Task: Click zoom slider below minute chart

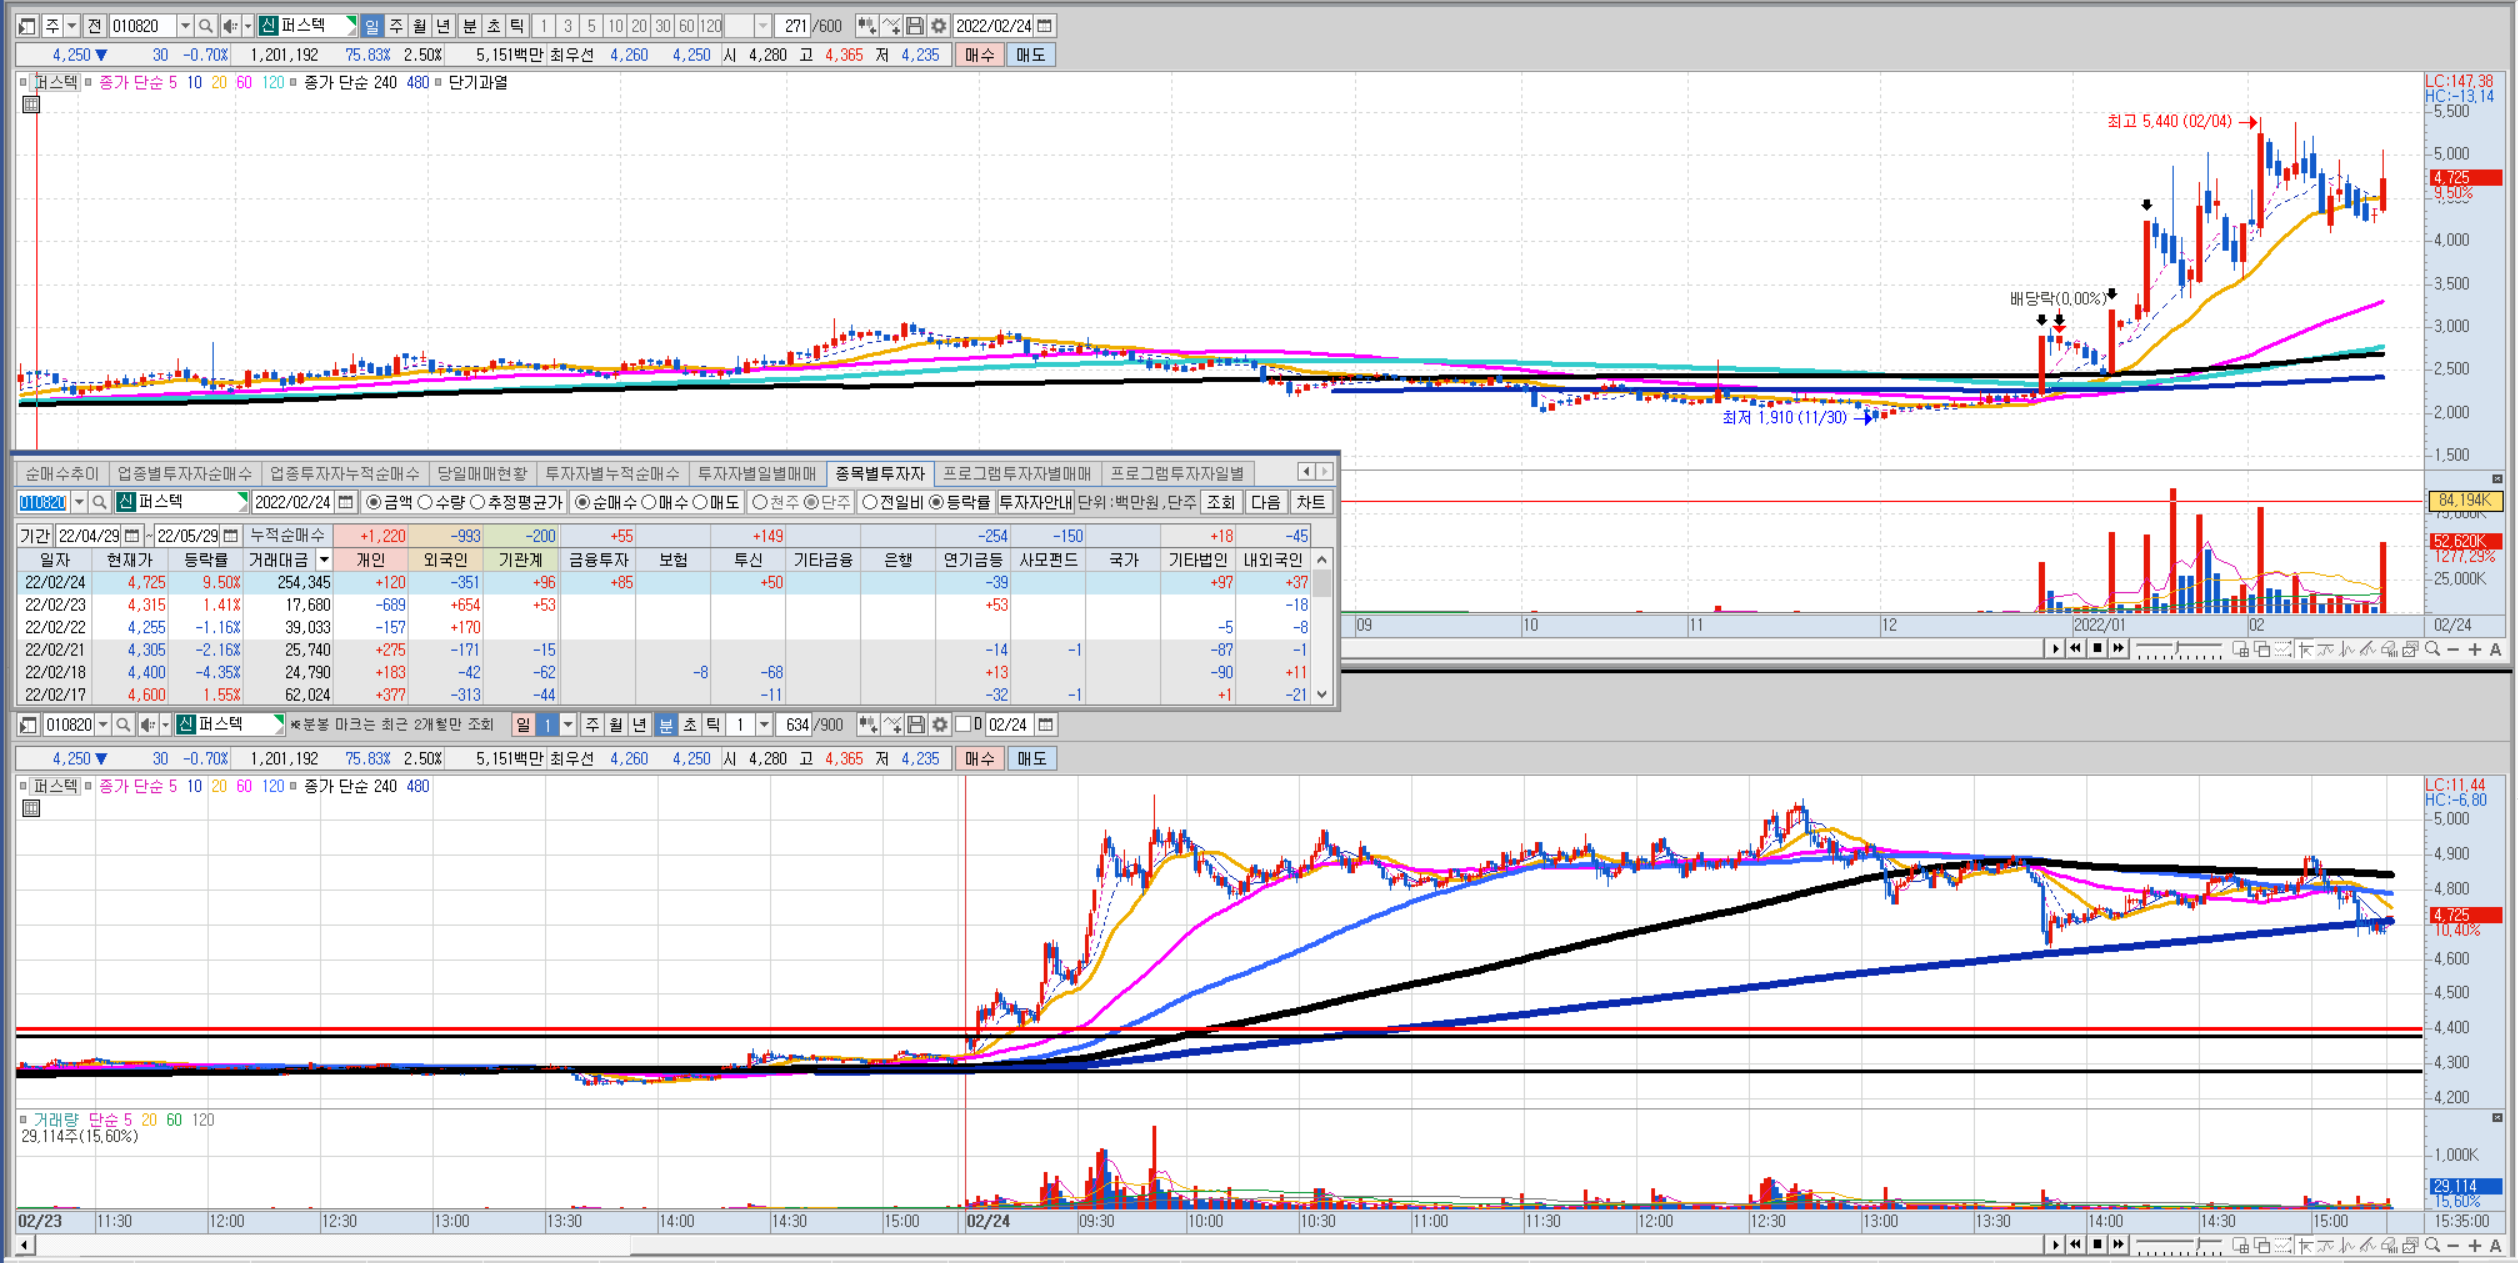Action: point(2179,1245)
